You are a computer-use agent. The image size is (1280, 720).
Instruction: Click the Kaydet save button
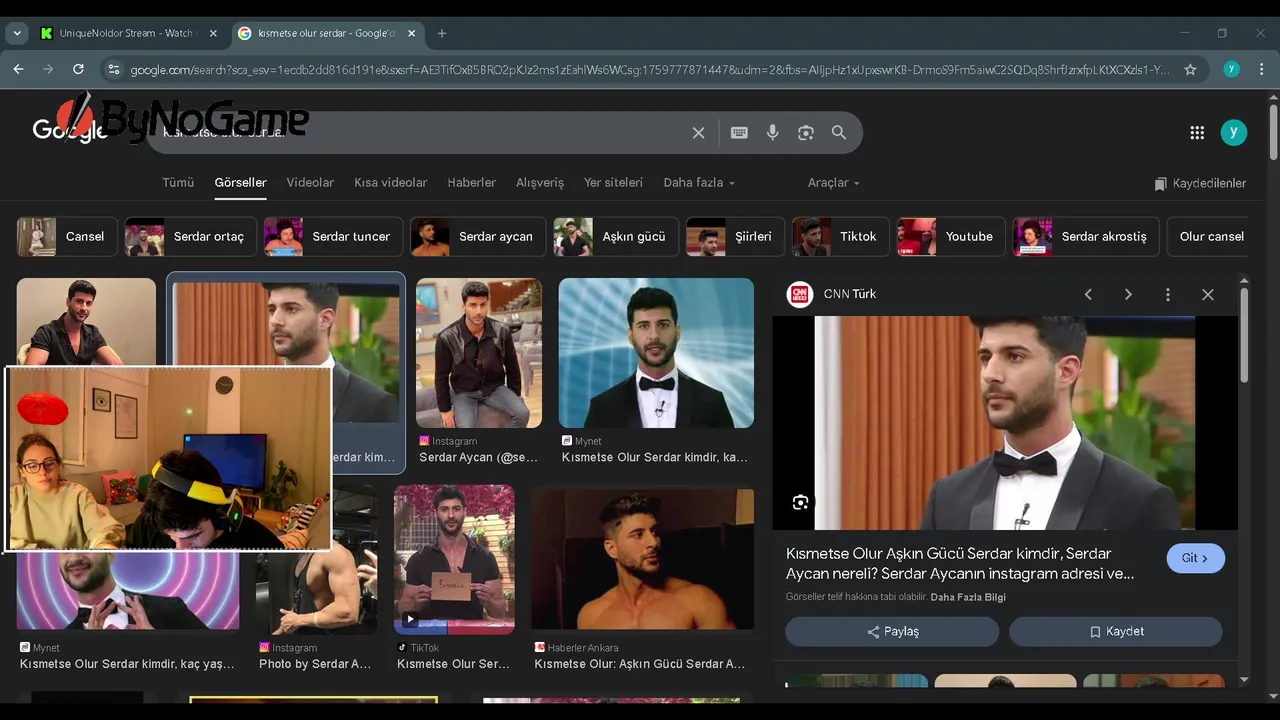coord(1116,631)
